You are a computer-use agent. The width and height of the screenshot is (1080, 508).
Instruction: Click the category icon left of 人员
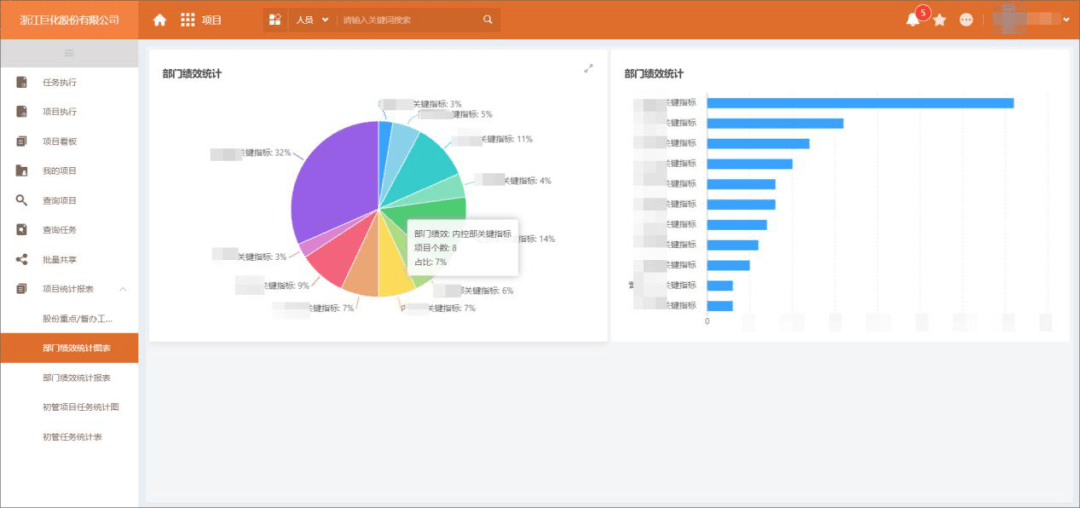[275, 20]
